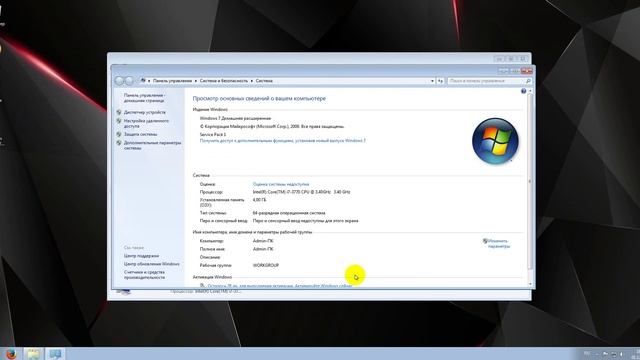The height and width of the screenshot is (360, 640).
Task: Open Firefox from the taskbar
Action: point(11,354)
